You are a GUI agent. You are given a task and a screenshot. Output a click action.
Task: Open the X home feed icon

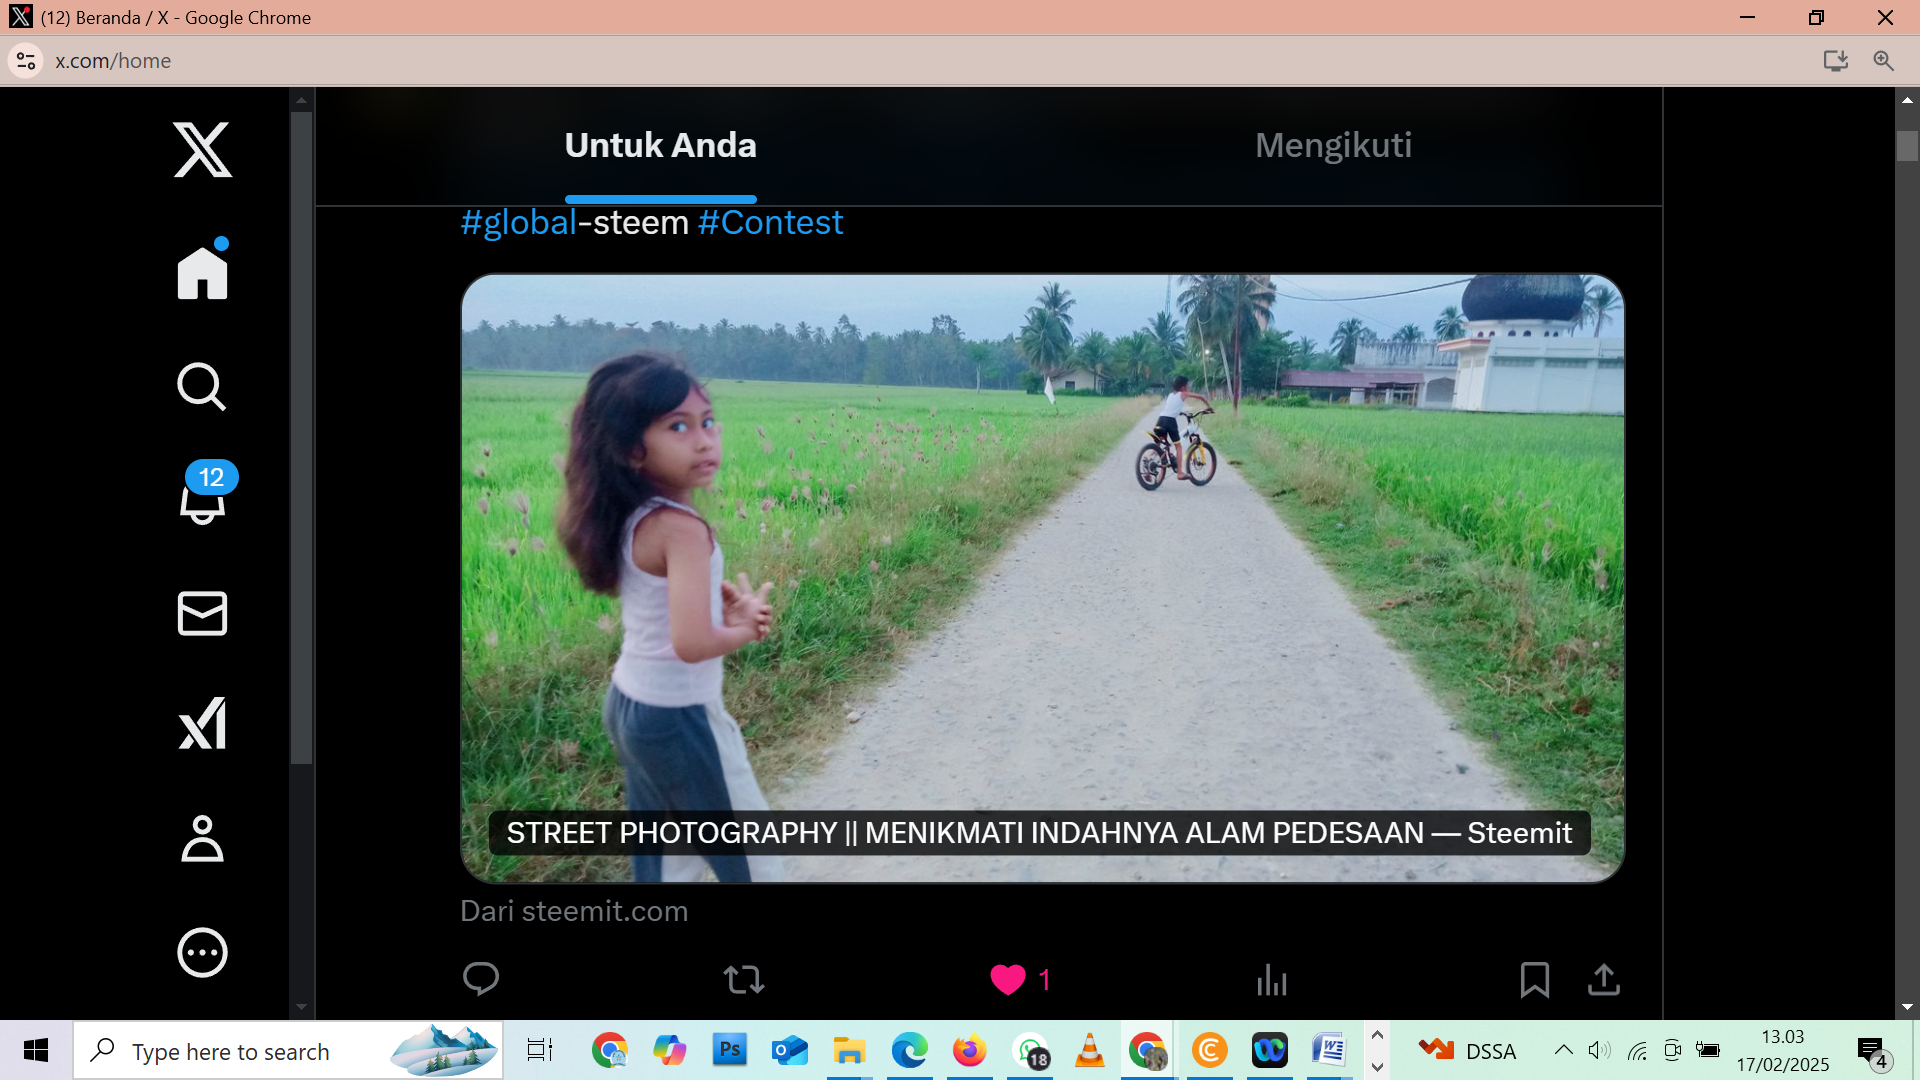(202, 272)
